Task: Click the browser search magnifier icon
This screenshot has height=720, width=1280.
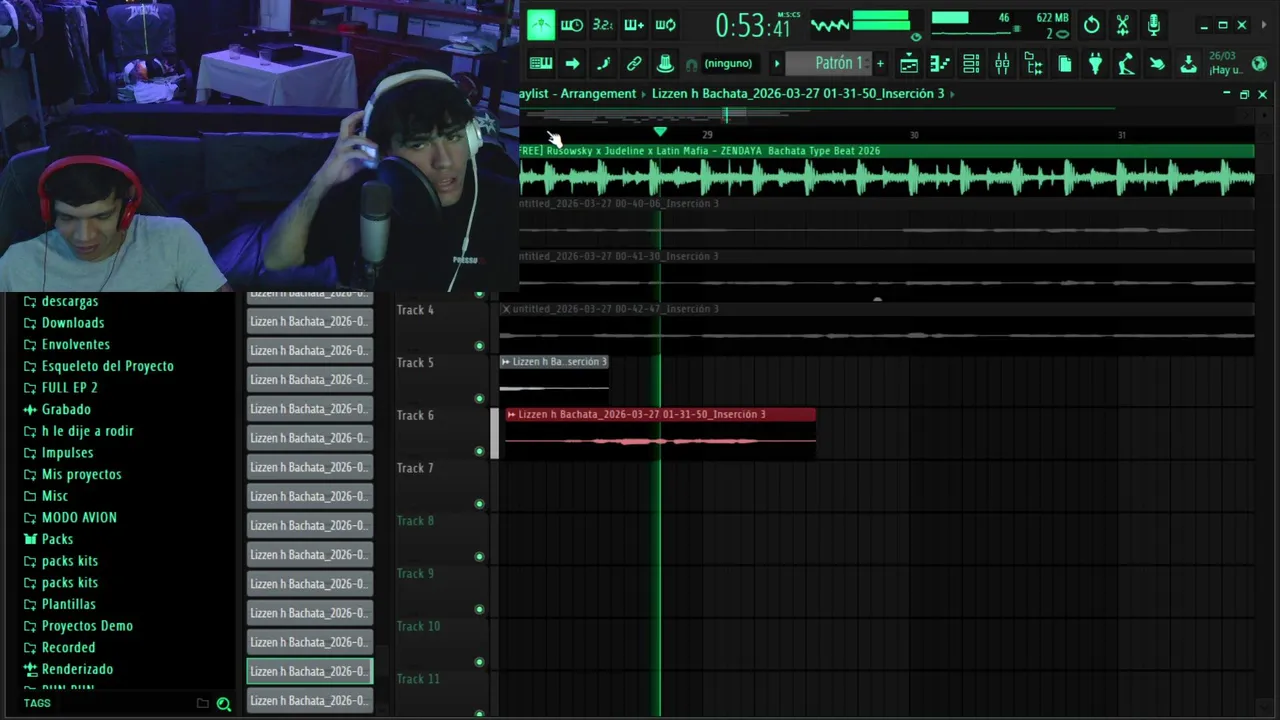Action: click(224, 704)
